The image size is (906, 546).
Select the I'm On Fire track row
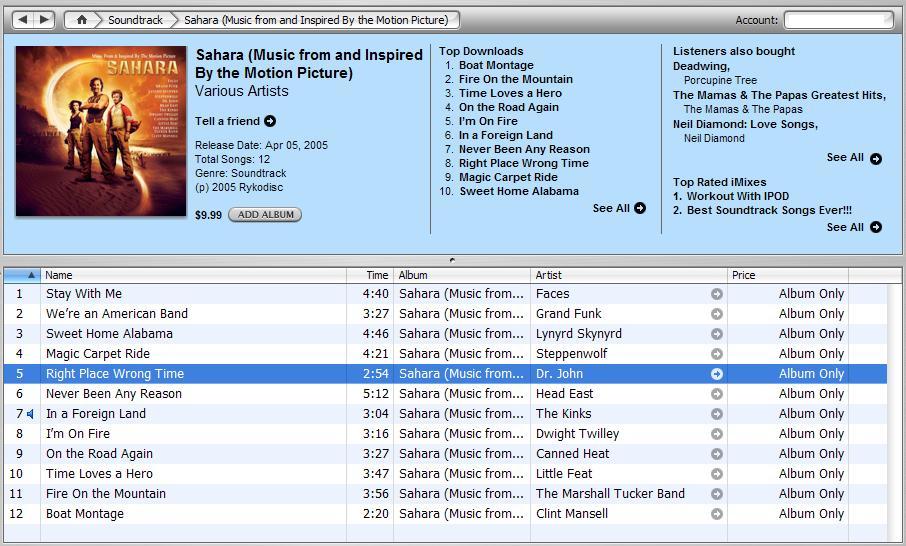(x=445, y=434)
